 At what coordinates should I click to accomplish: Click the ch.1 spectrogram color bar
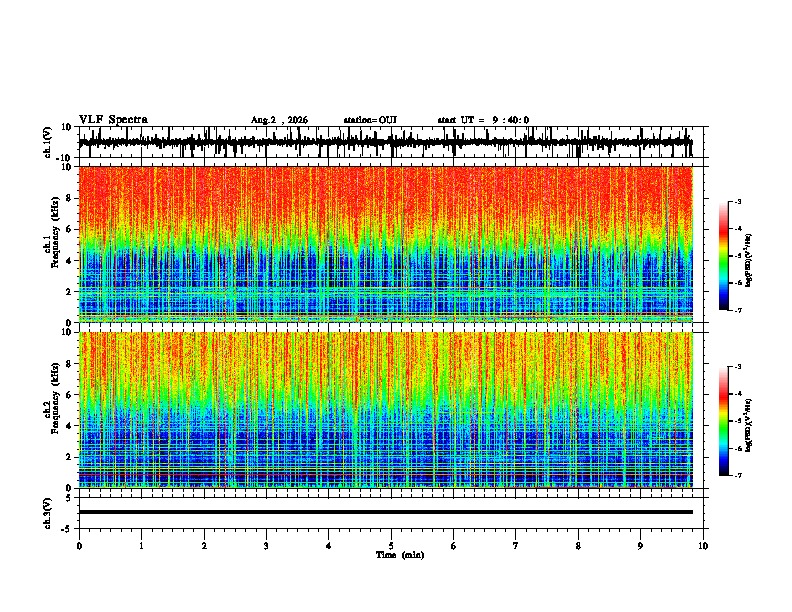coord(724,256)
